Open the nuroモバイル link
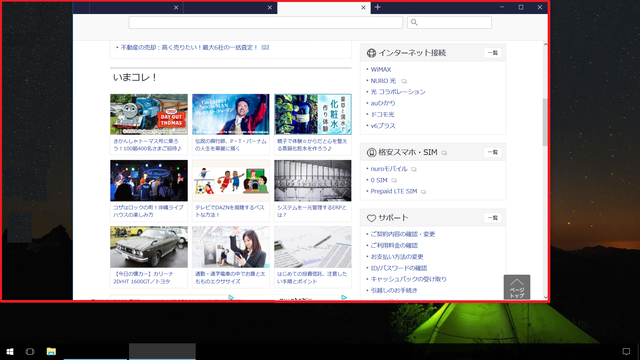Image resolution: width=640 pixels, height=360 pixels. click(x=389, y=169)
